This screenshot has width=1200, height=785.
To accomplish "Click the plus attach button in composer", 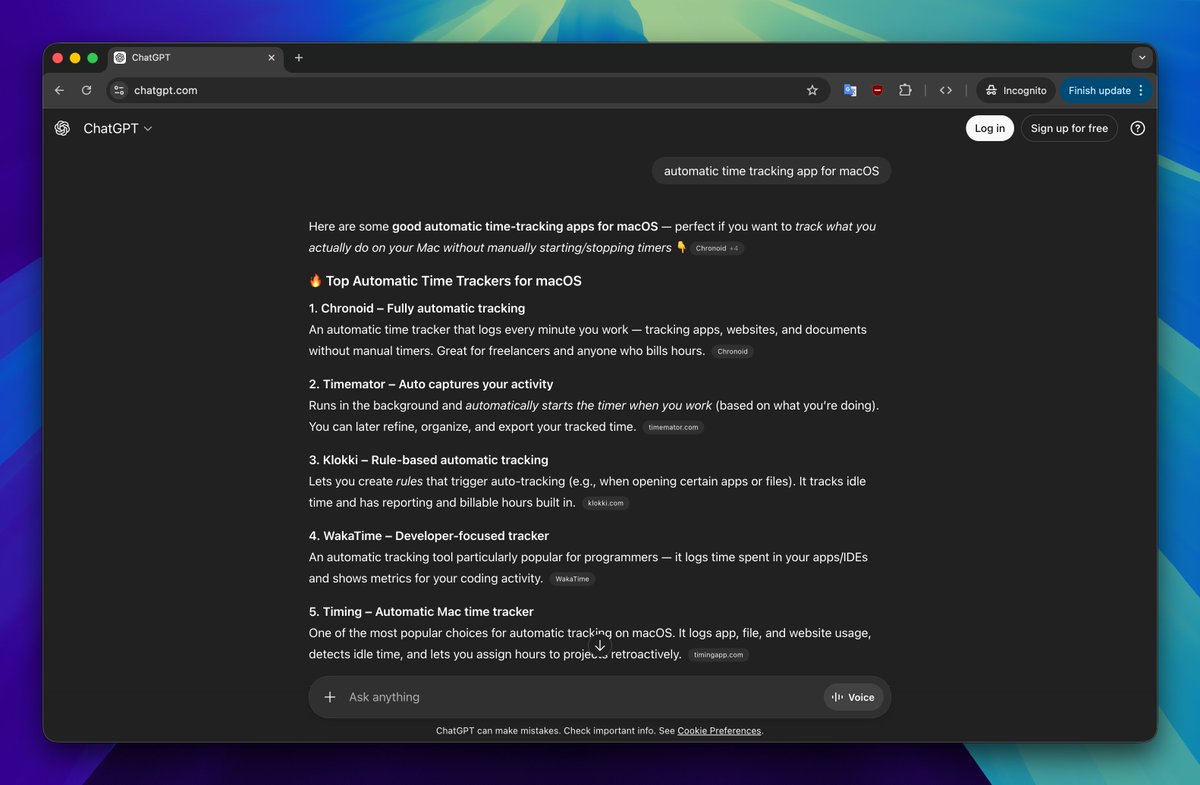I will coord(330,697).
